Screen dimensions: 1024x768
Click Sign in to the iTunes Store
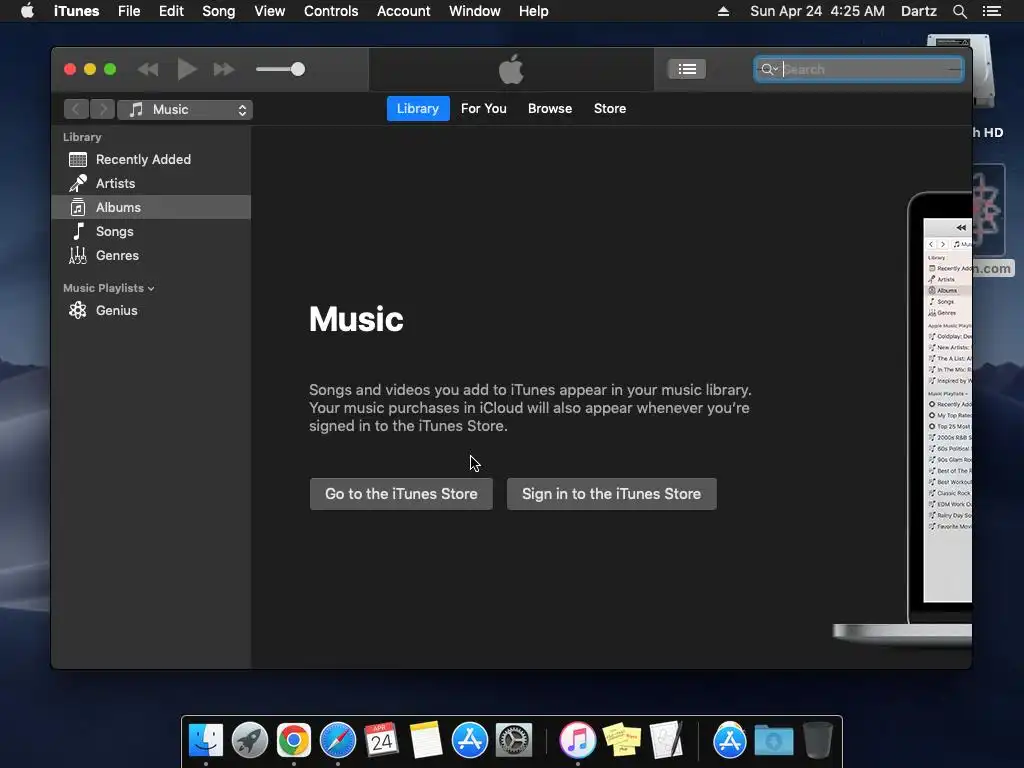(611, 494)
